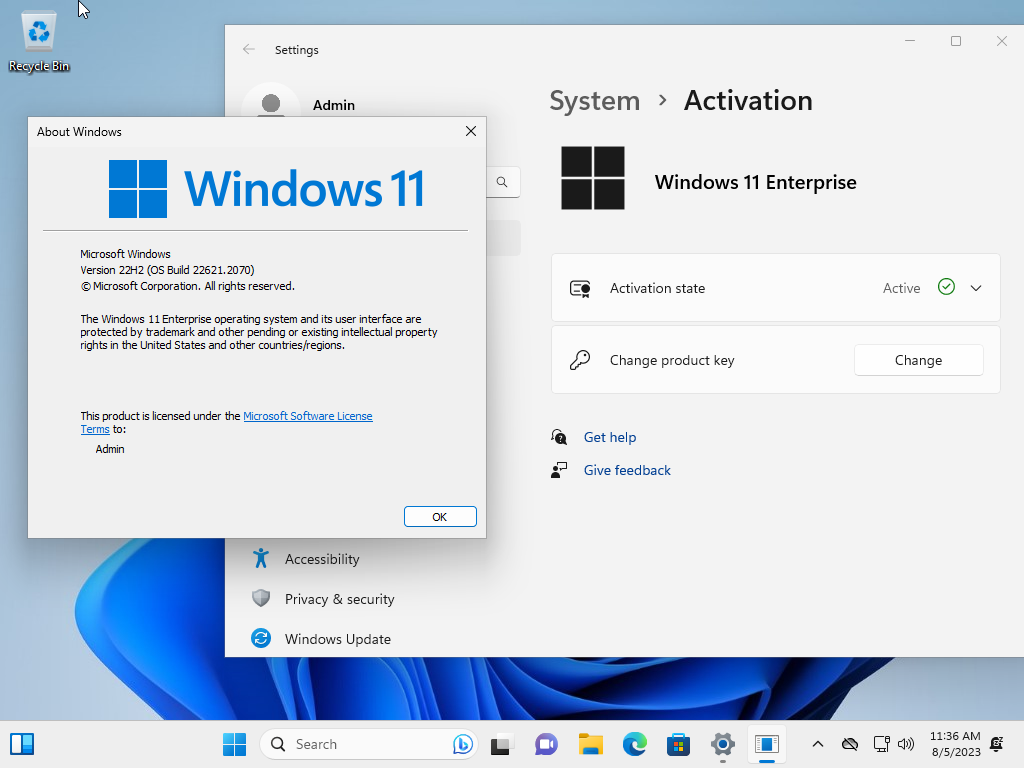
Task: Launch Microsoft Edge from taskbar
Action: (x=635, y=744)
